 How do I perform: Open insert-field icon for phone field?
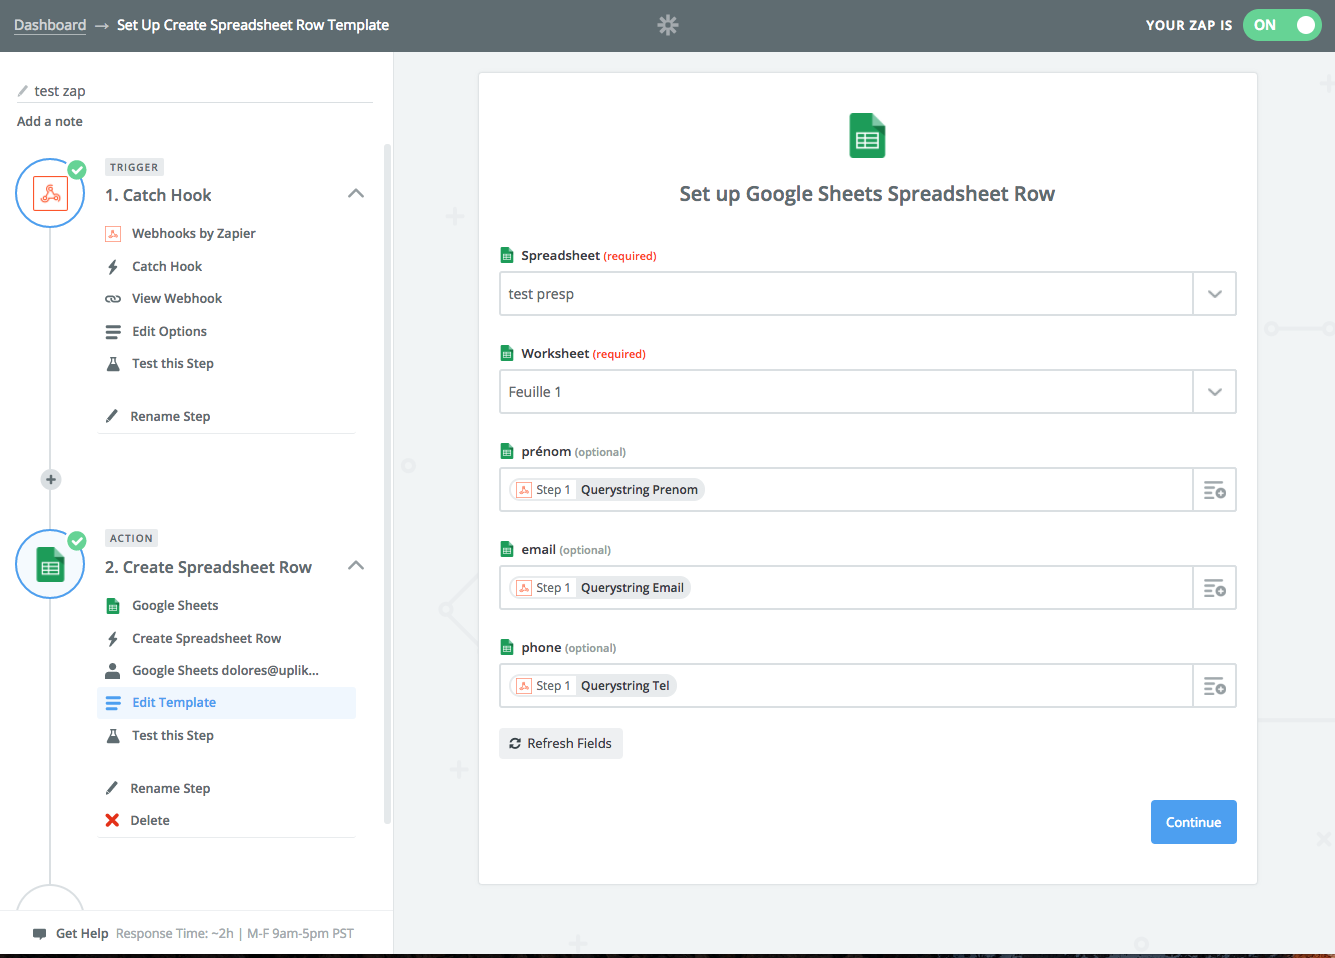tap(1214, 686)
